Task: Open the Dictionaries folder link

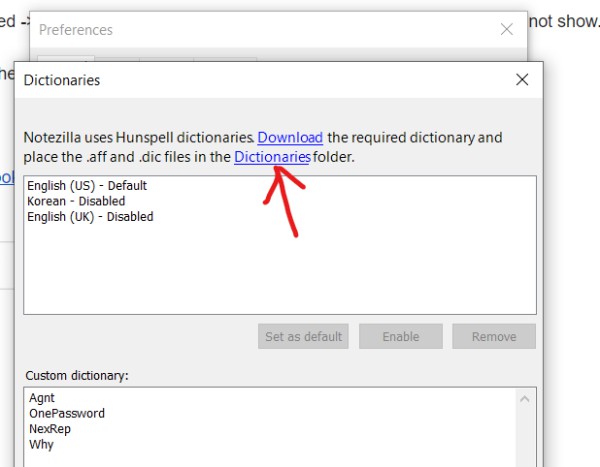Action: pyautogui.click(x=272, y=157)
